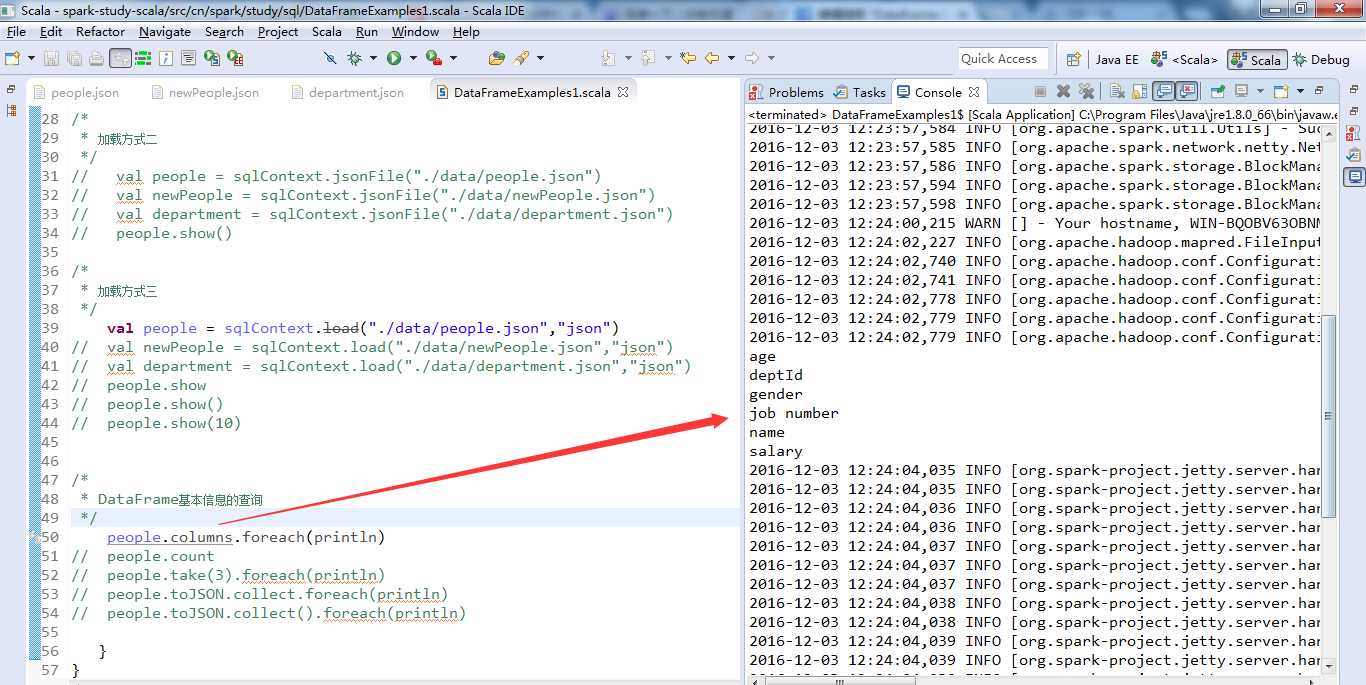Click the Print toolbar icon

(96, 58)
